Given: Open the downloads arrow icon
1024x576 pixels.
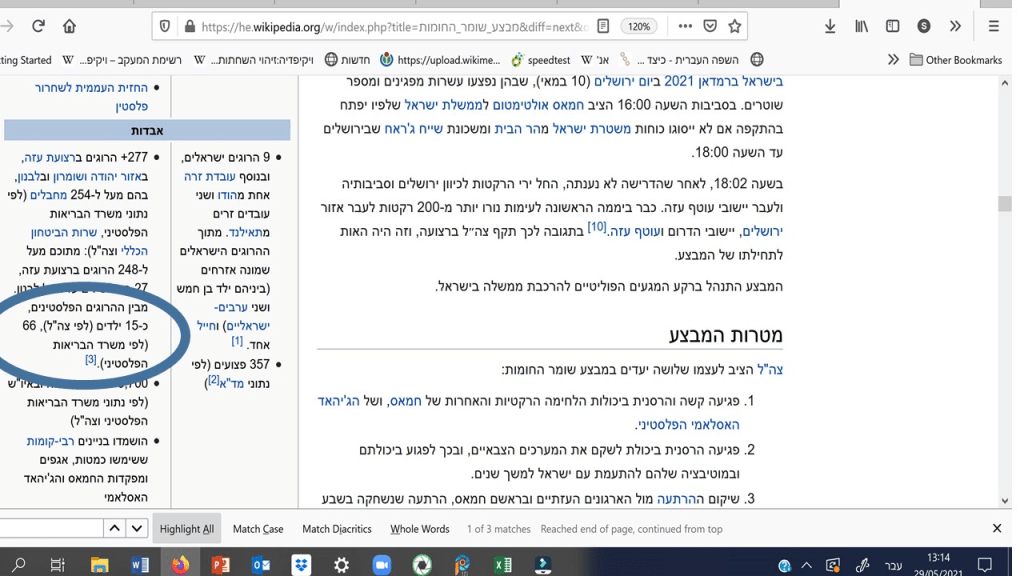Looking at the screenshot, I should [830, 27].
